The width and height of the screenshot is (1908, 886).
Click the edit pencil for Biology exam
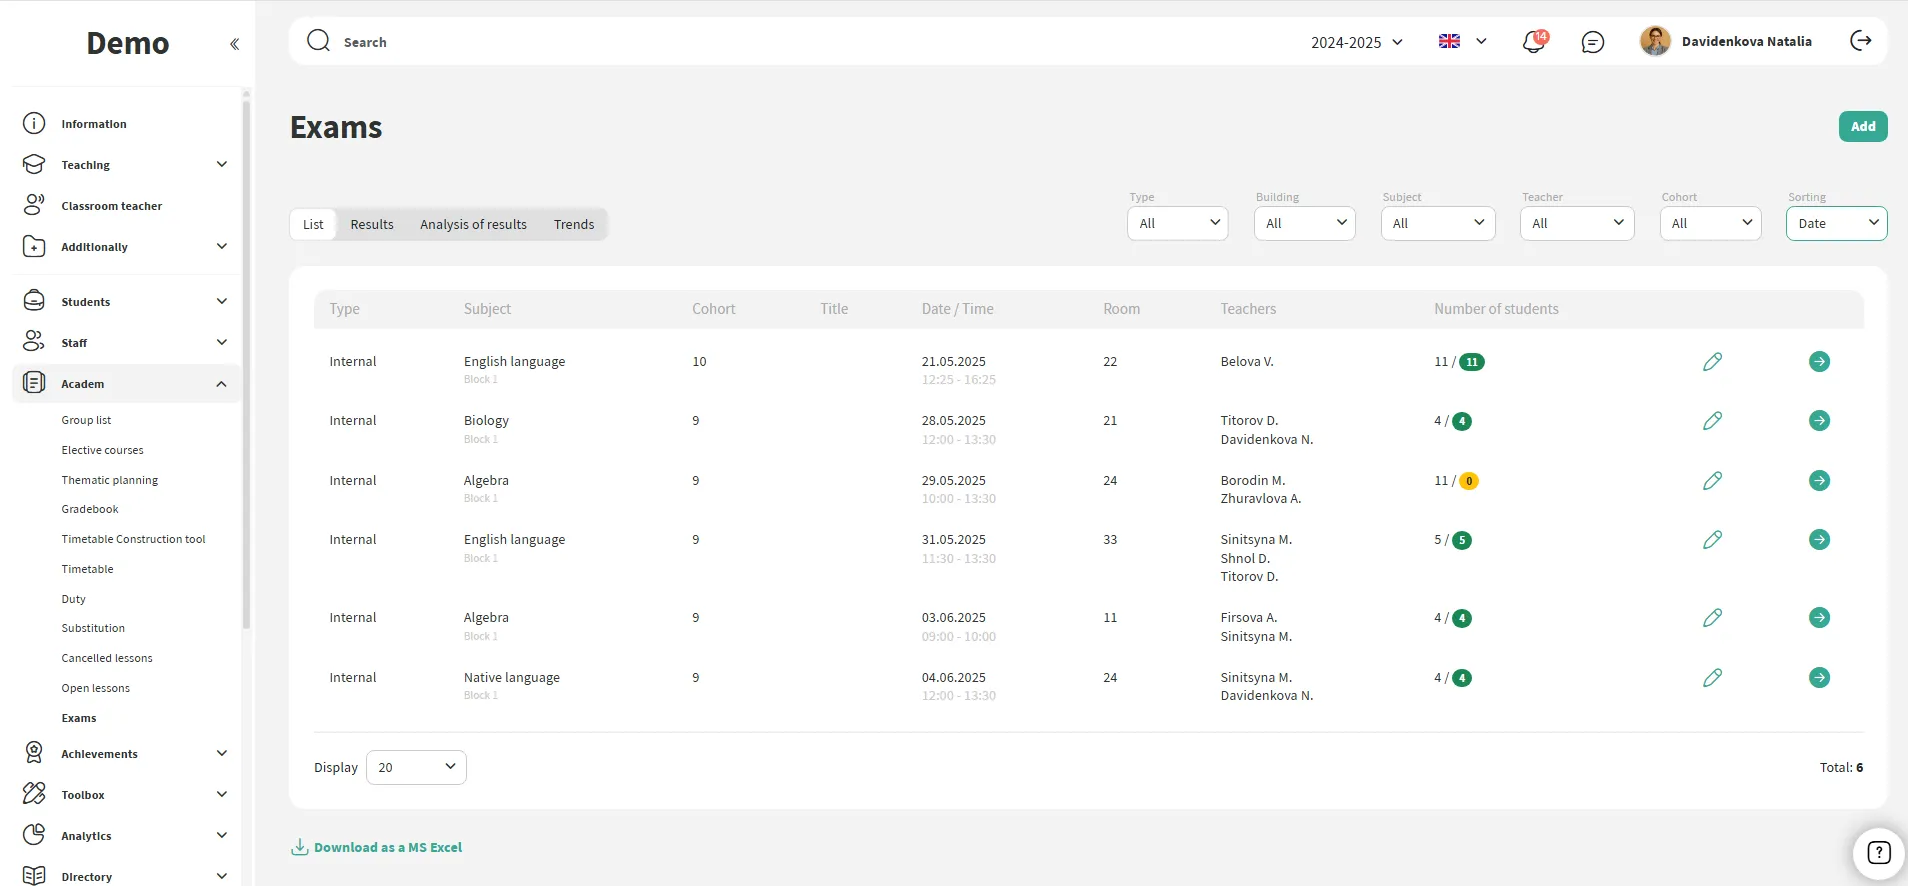coord(1712,421)
